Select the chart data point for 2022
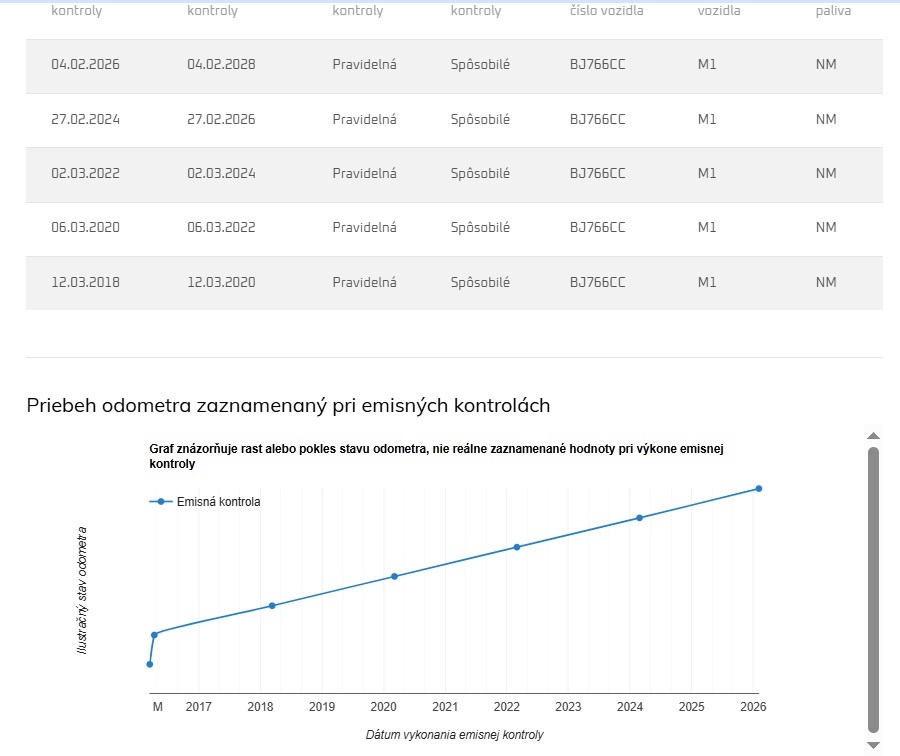Screen dimensions: 900x756 tap(517, 547)
